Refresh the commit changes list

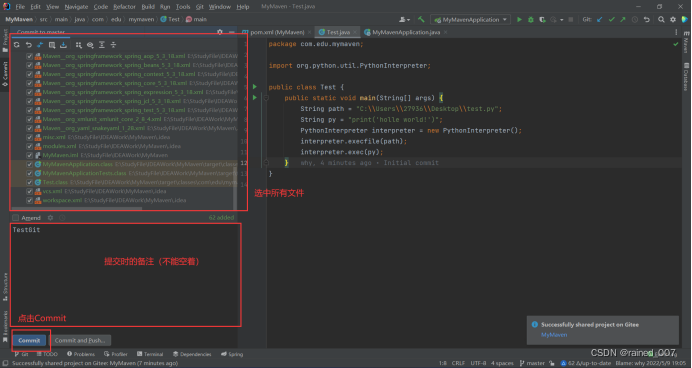click(x=17, y=45)
